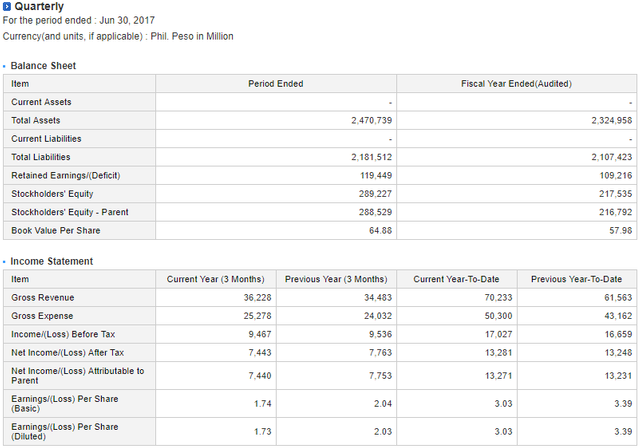The width and height of the screenshot is (640, 448).
Task: Click the blue arrow icon beside Quarterly
Action: (8, 7)
